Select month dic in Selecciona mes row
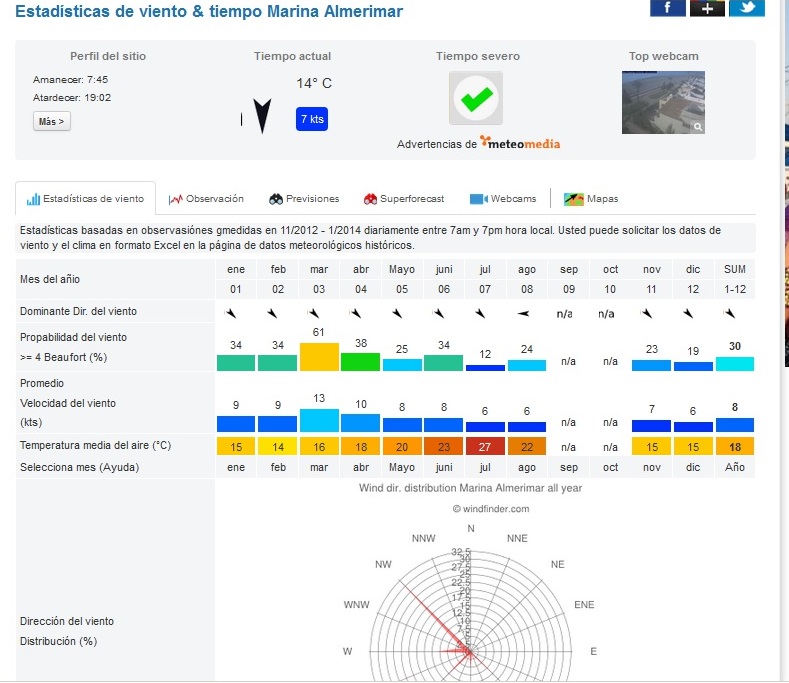Screen dimensions: 789x683 (x=693, y=467)
